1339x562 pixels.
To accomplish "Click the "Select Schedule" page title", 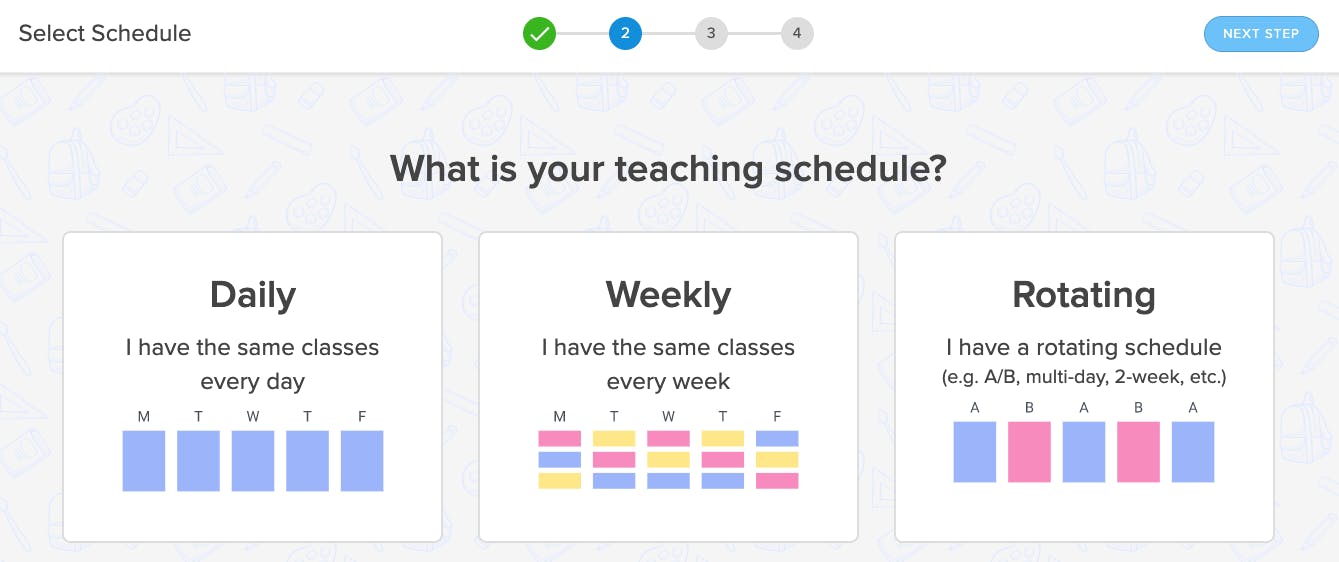I will tap(105, 34).
